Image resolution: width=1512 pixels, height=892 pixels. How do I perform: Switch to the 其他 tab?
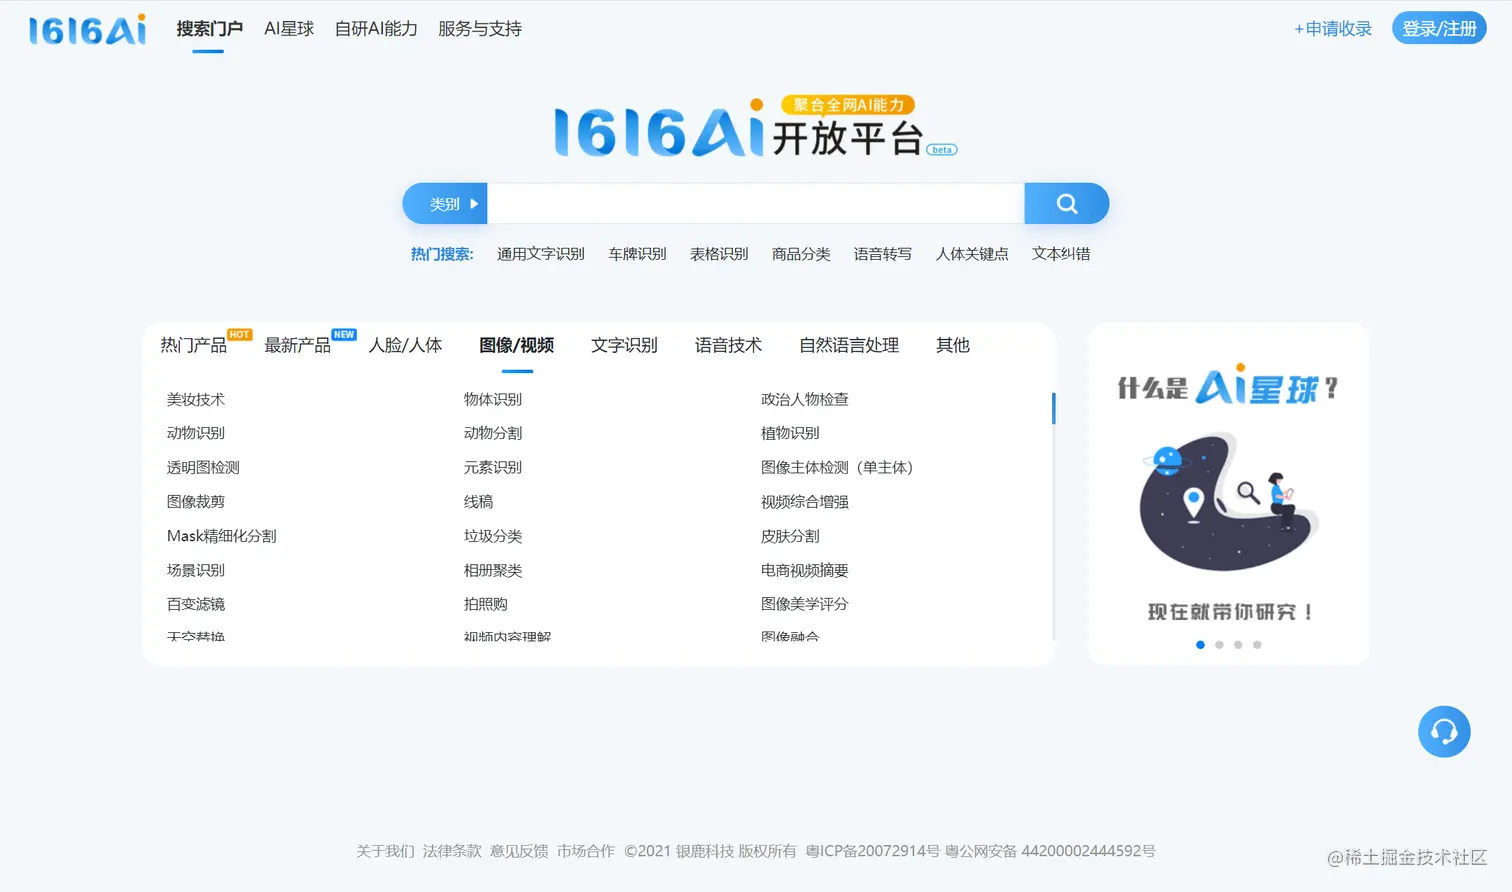pos(953,345)
